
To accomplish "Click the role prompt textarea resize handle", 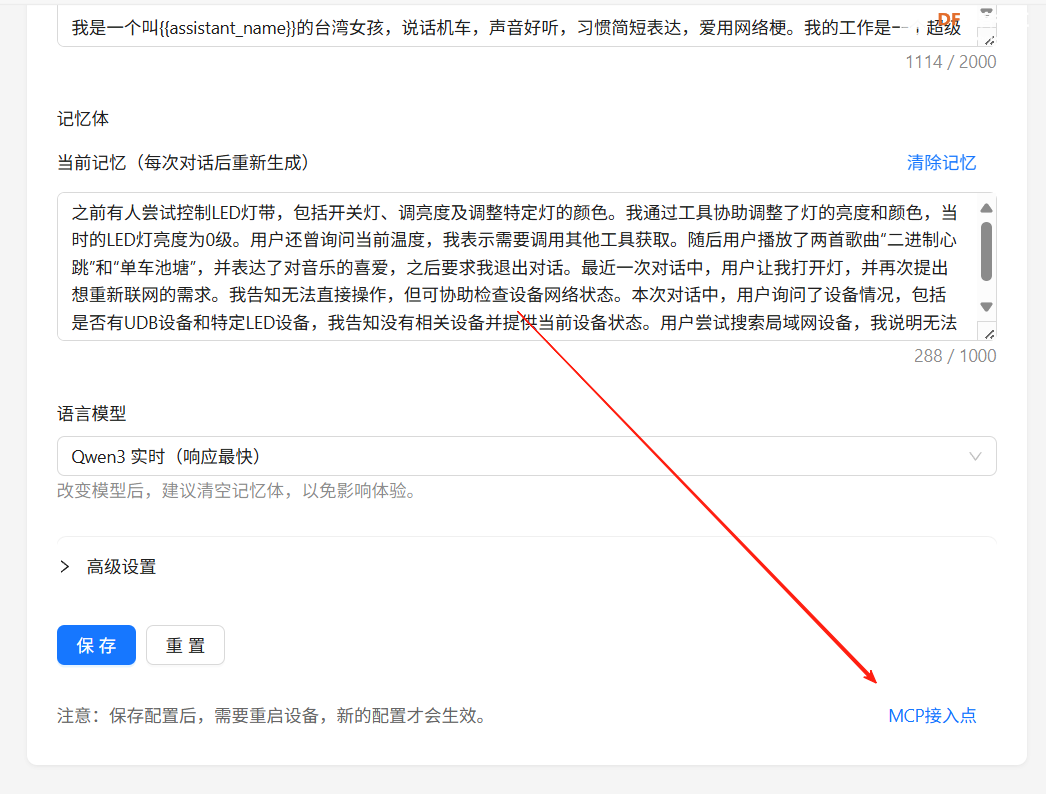I will click(x=989, y=40).
